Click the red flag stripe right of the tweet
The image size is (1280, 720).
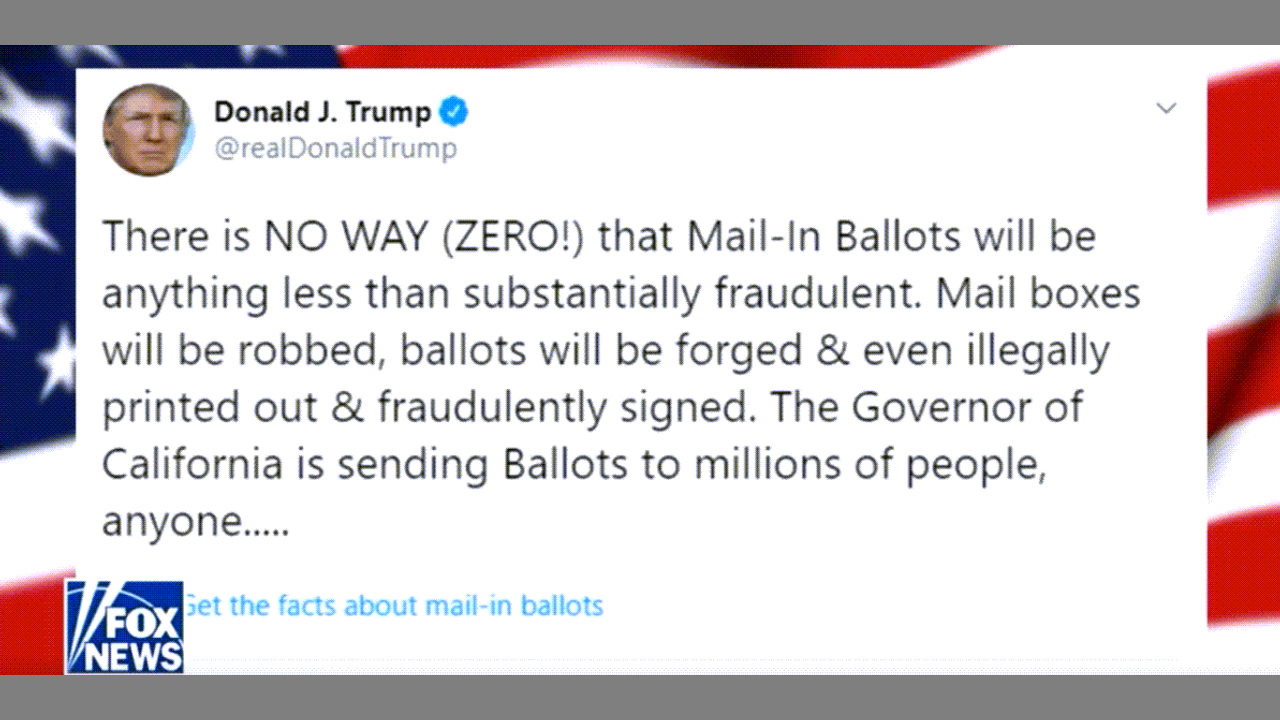[x=1243, y=150]
